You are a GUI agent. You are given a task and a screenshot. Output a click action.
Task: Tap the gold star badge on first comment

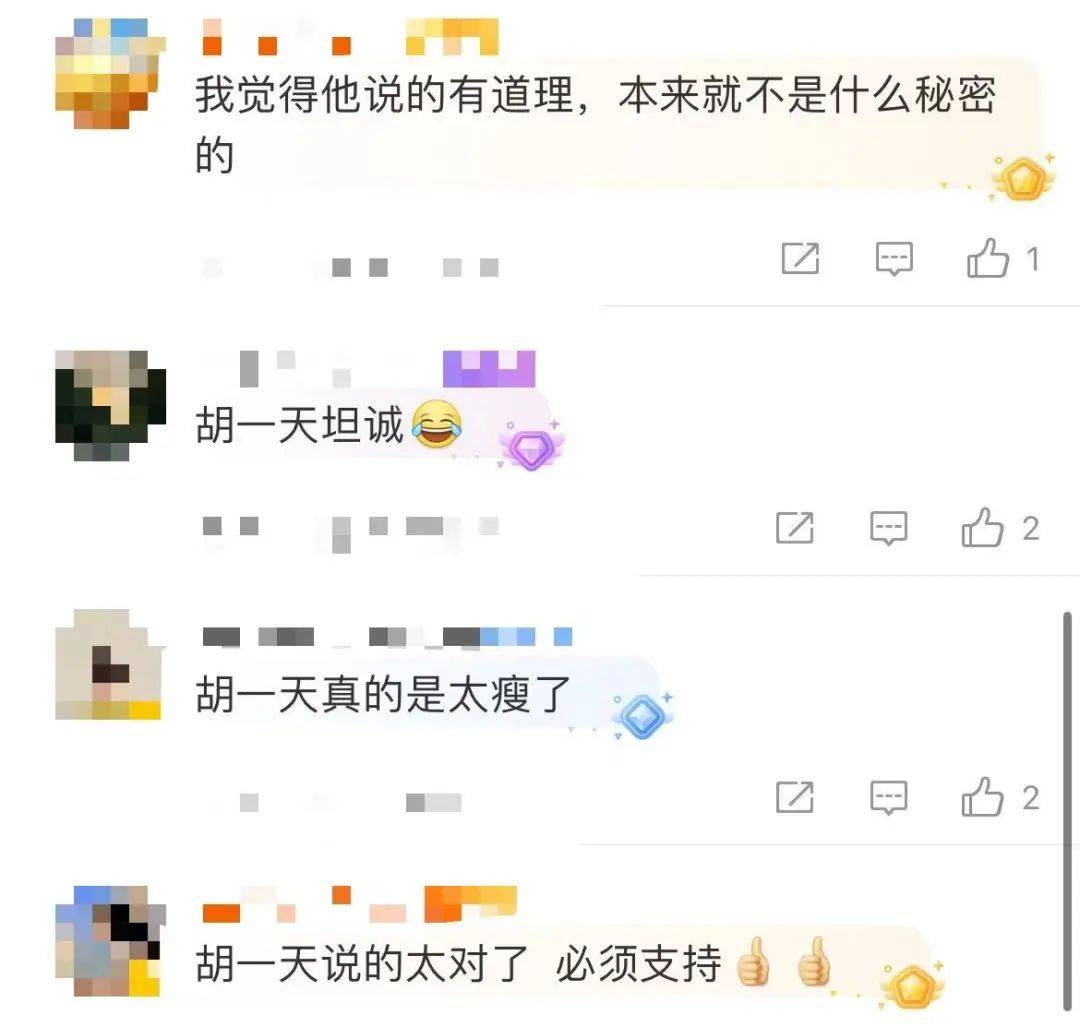click(x=1024, y=178)
